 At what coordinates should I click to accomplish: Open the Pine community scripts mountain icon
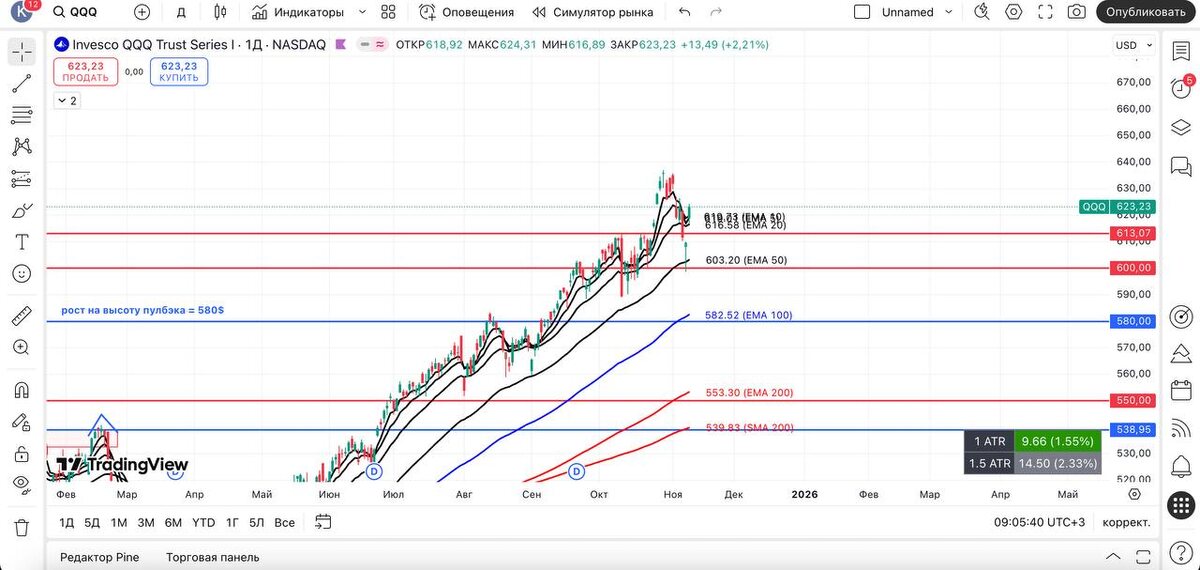point(1181,355)
